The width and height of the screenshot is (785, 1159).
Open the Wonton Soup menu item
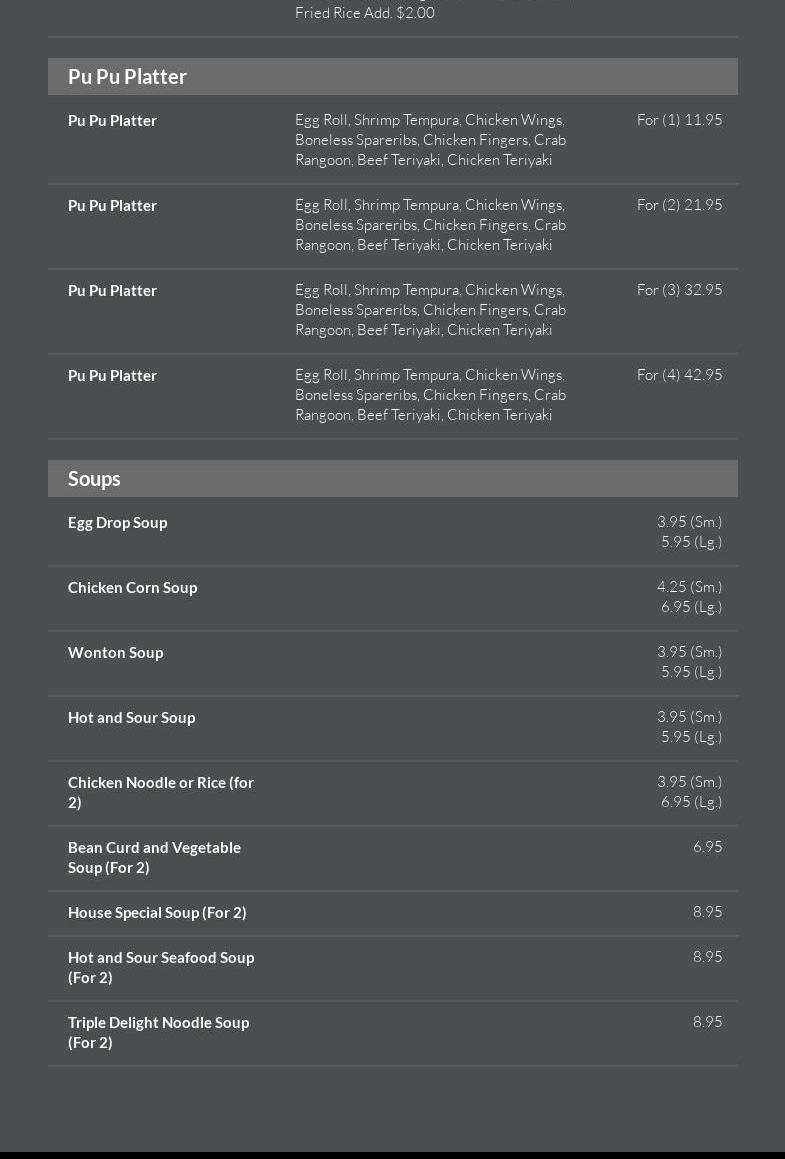(116, 653)
